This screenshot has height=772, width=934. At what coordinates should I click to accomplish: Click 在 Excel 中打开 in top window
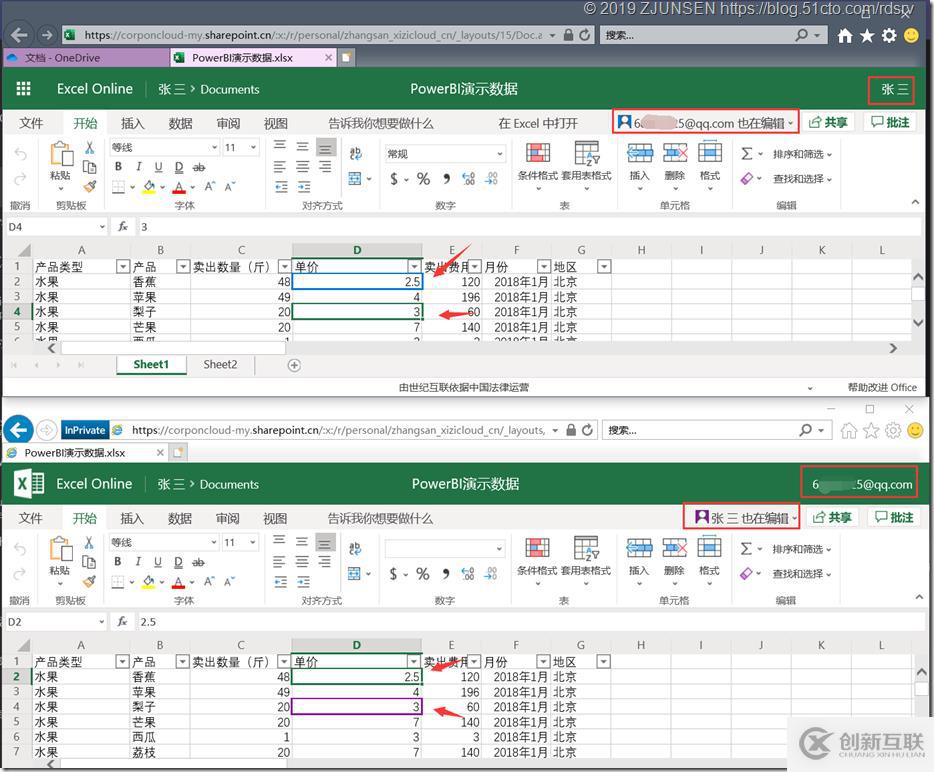(x=538, y=123)
